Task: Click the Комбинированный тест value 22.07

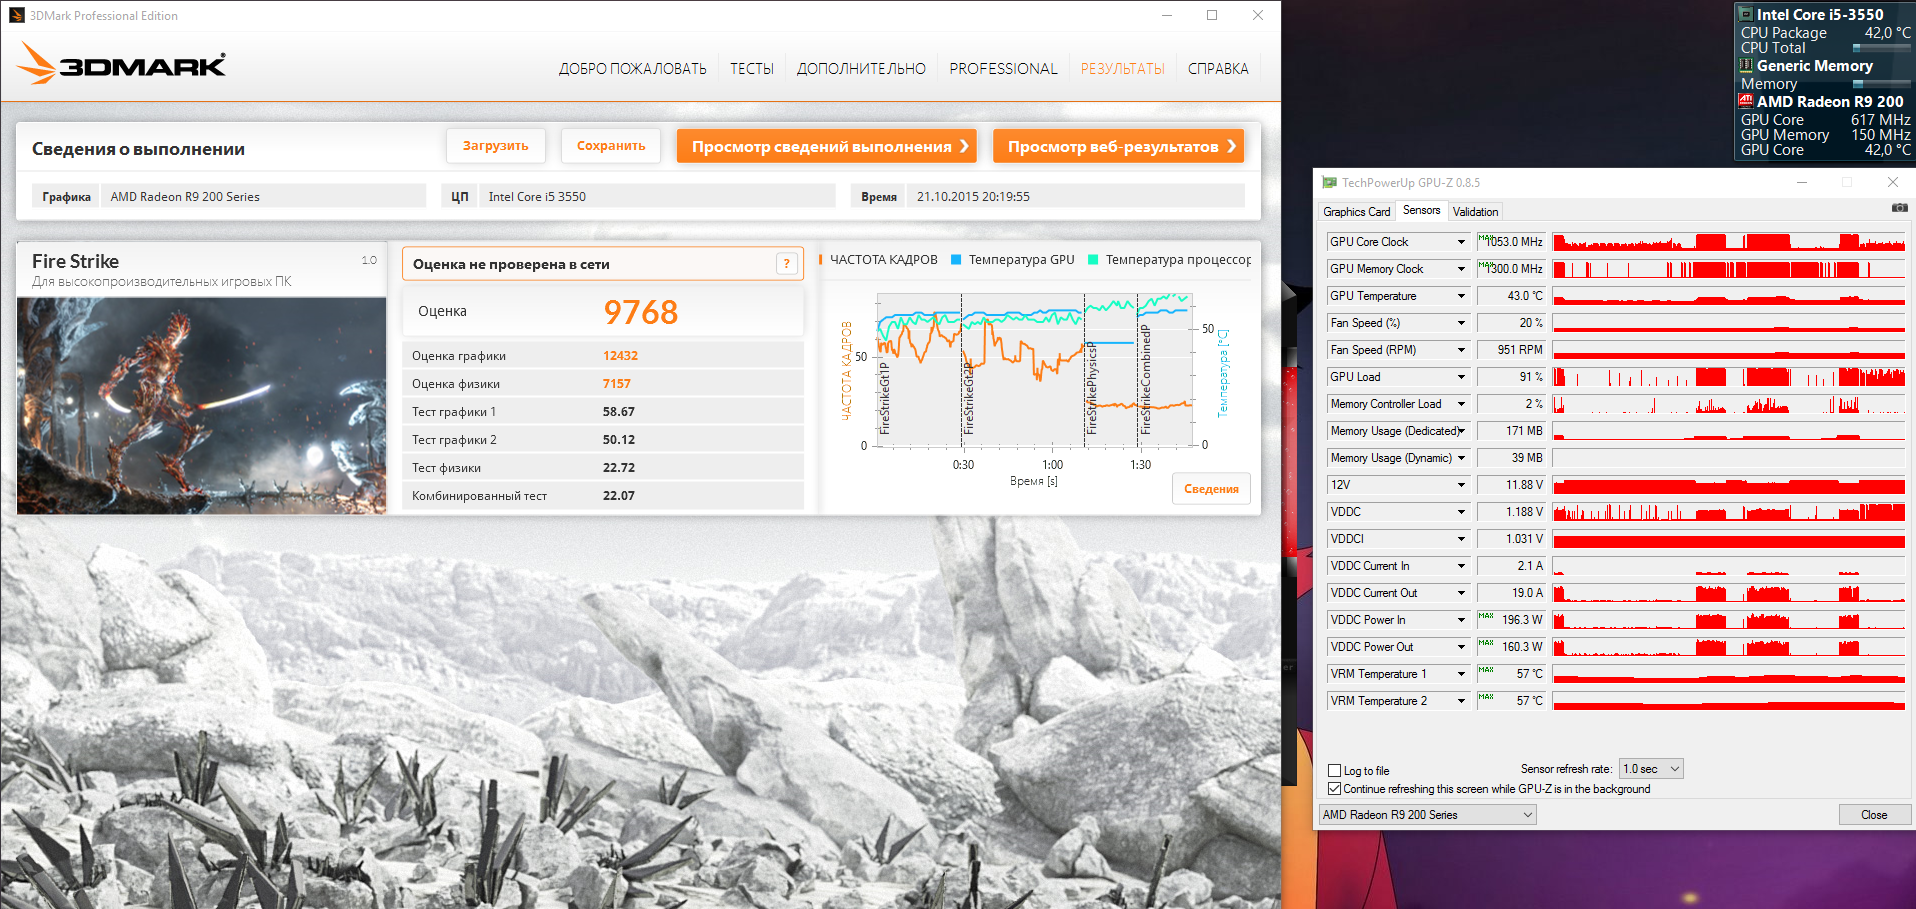Action: pyautogui.click(x=619, y=496)
